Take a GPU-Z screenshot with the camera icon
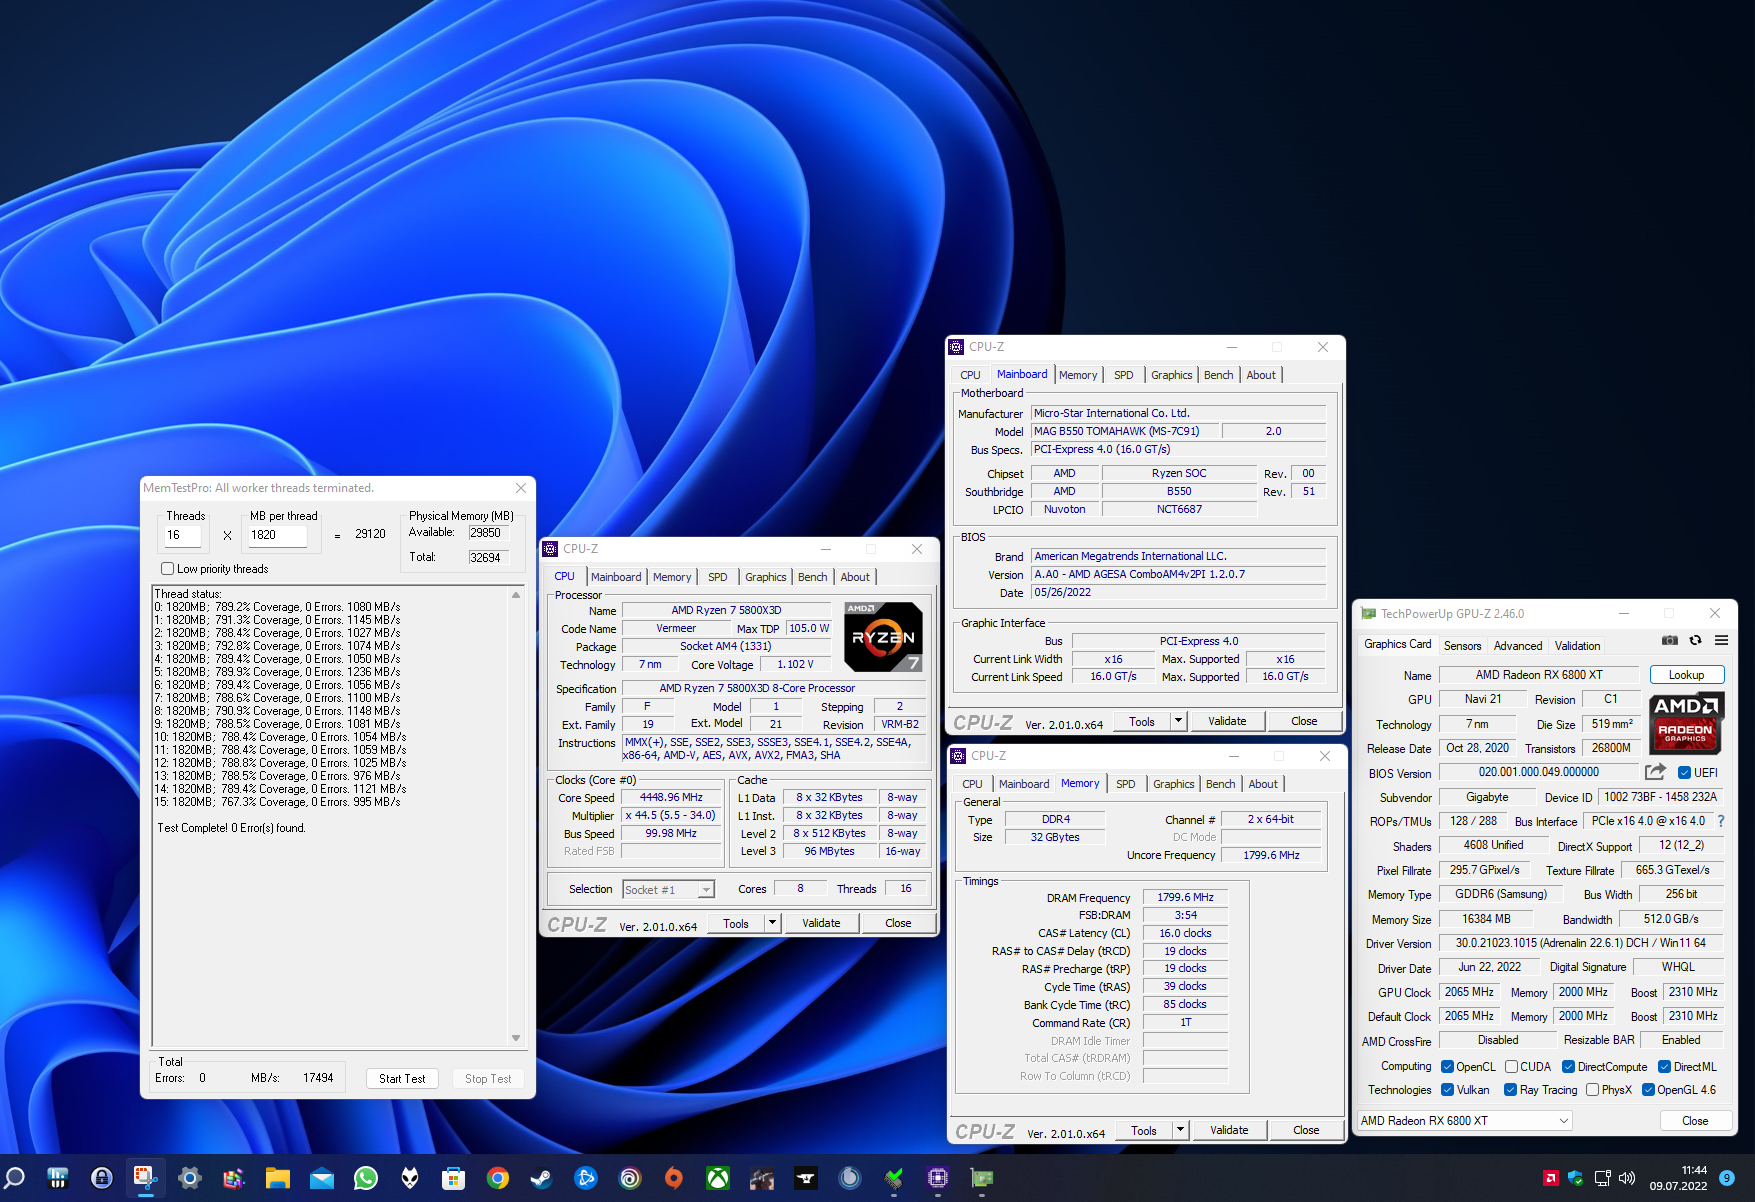 [1669, 641]
